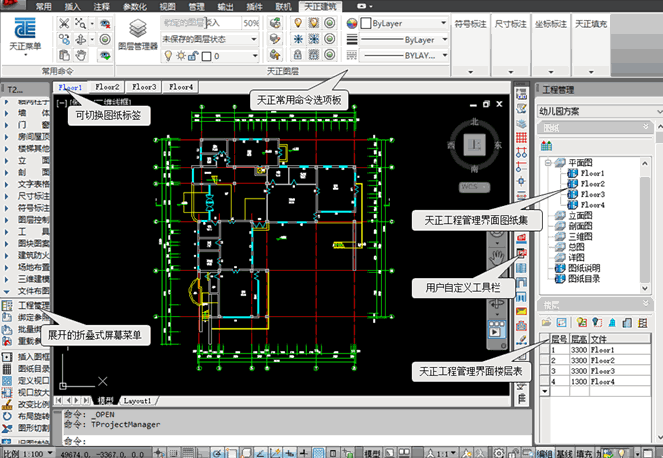The image size is (663, 458).
Task: Toggle the 填充 status bar button
Action: click(584, 453)
